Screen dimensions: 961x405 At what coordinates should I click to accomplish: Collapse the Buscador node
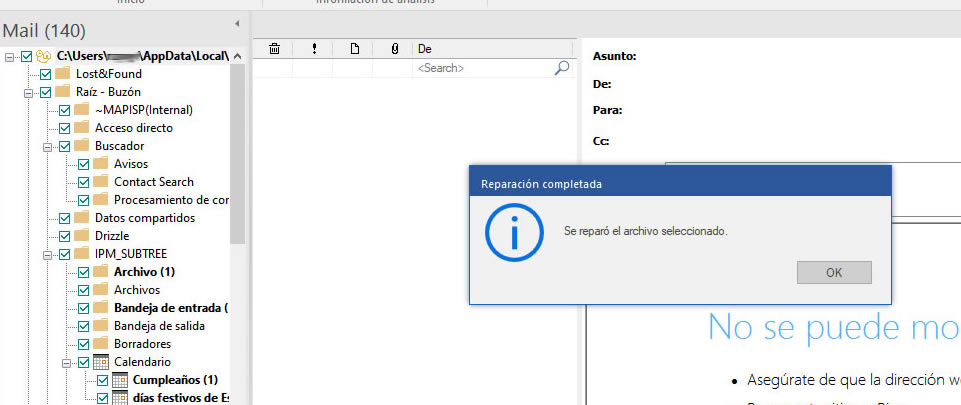47,146
